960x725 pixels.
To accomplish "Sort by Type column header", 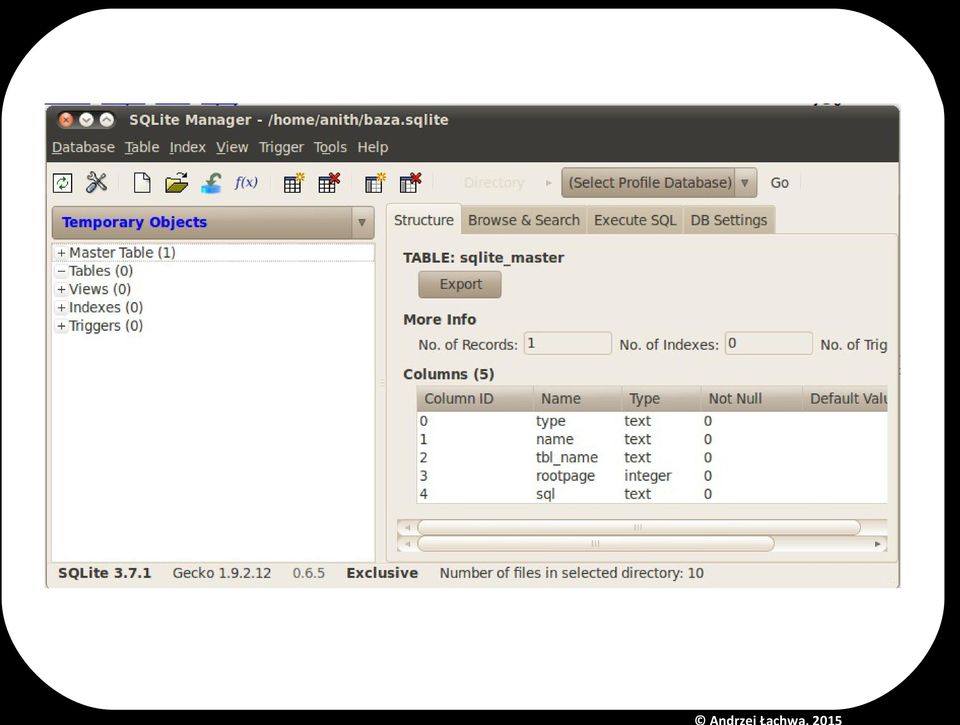I will pos(661,399).
